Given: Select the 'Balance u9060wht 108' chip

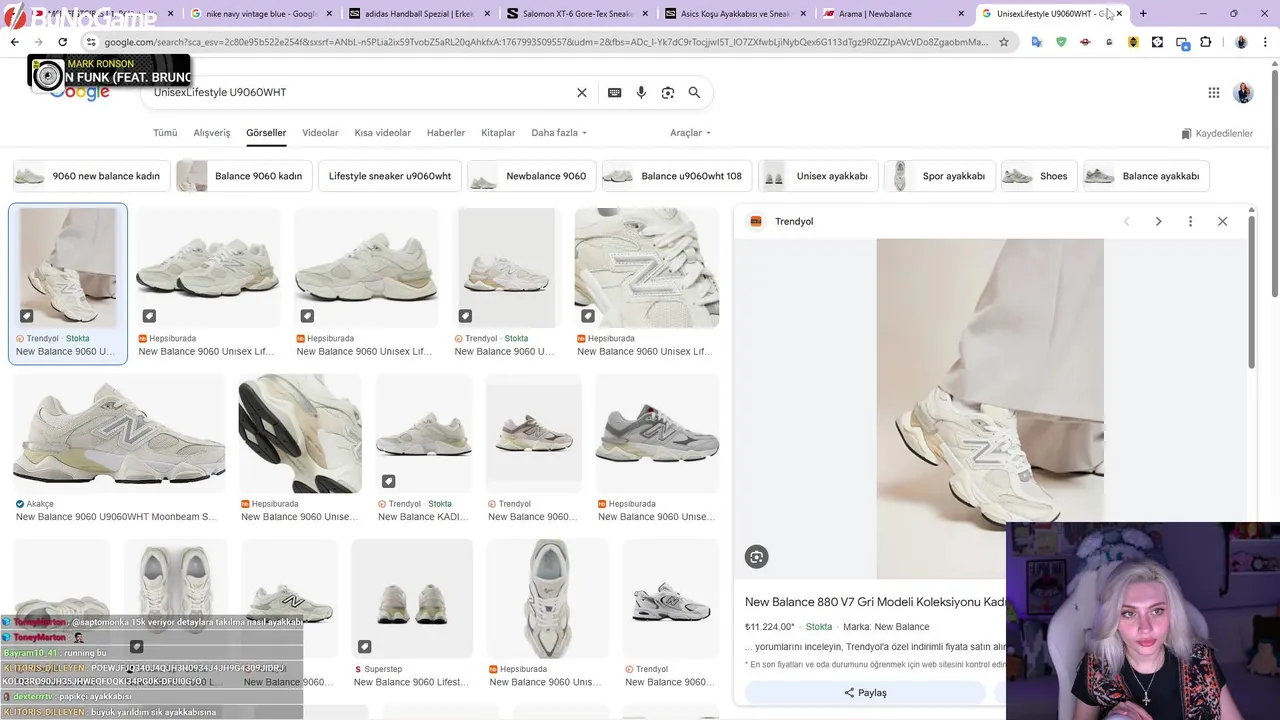Looking at the screenshot, I should pos(677,176).
